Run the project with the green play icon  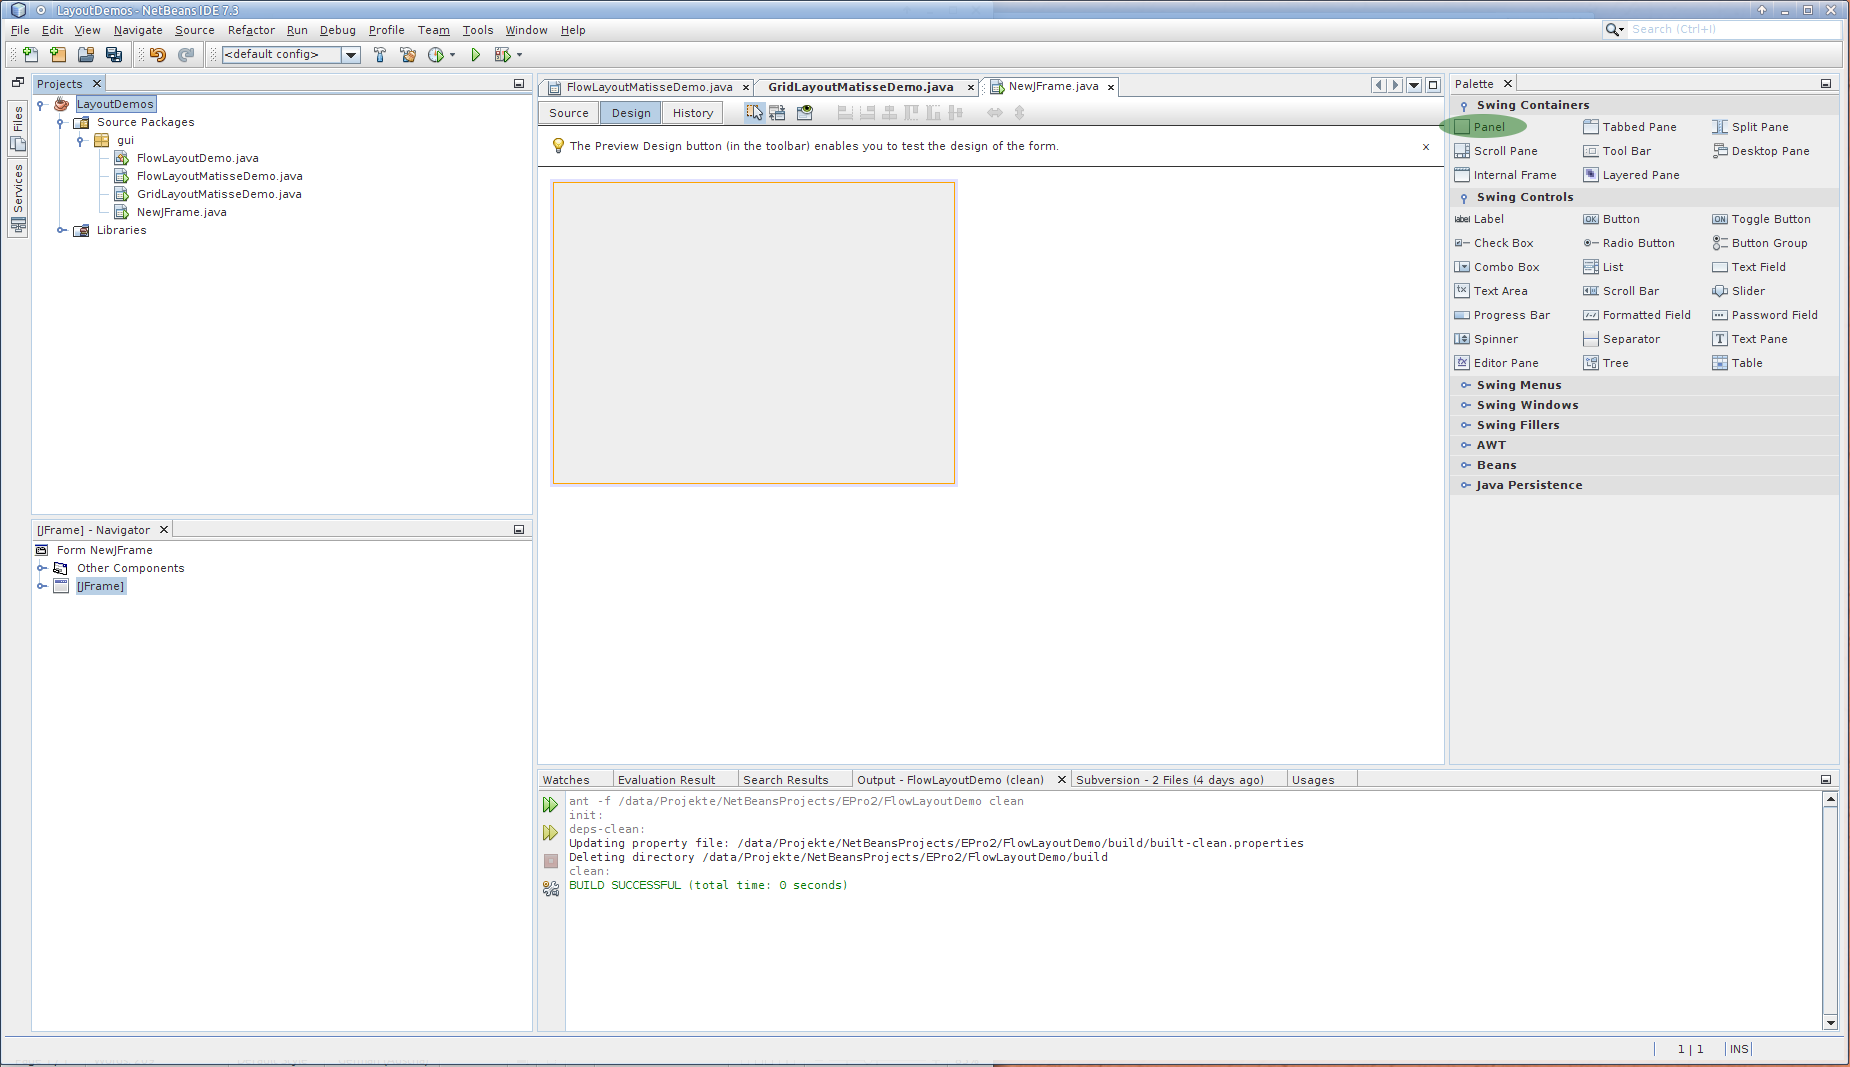(x=475, y=55)
